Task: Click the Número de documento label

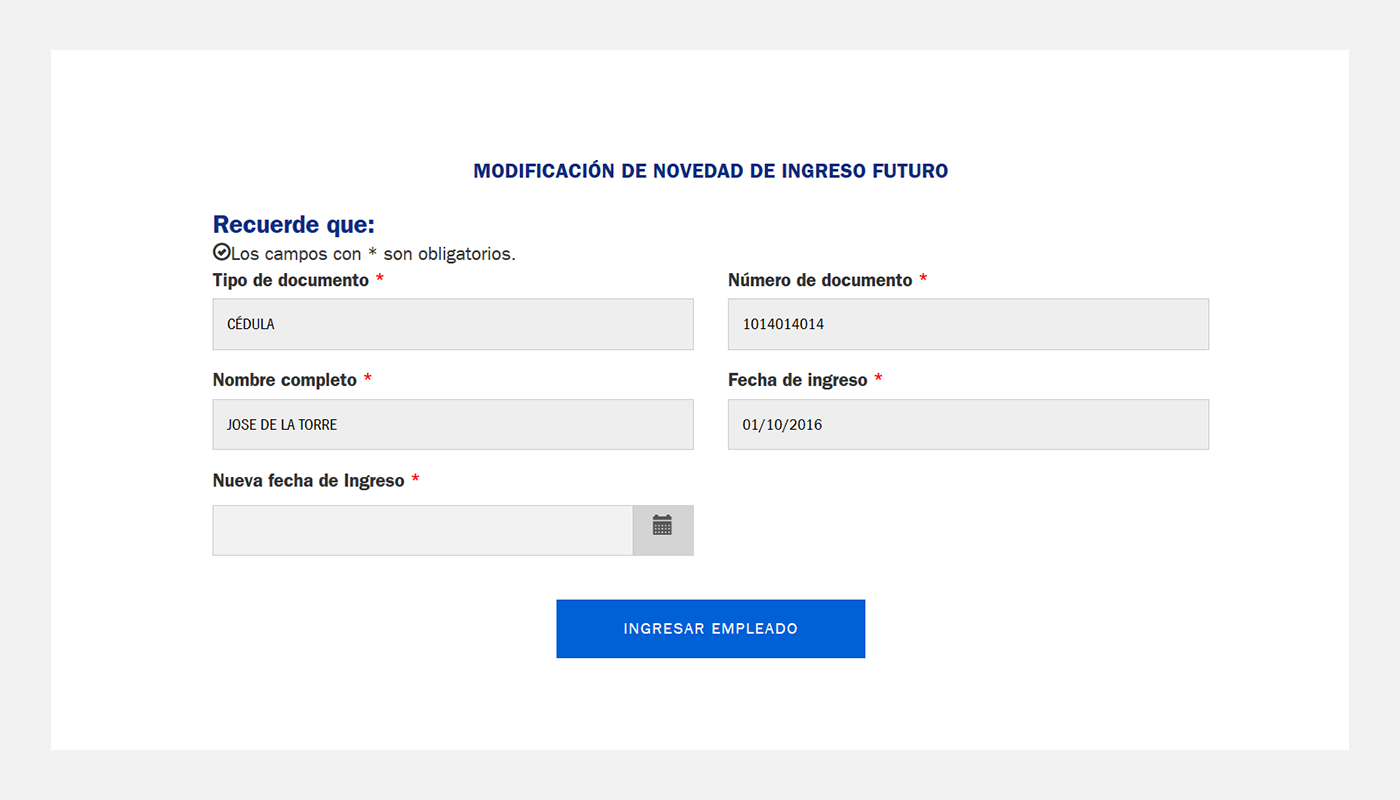Action: (x=820, y=281)
